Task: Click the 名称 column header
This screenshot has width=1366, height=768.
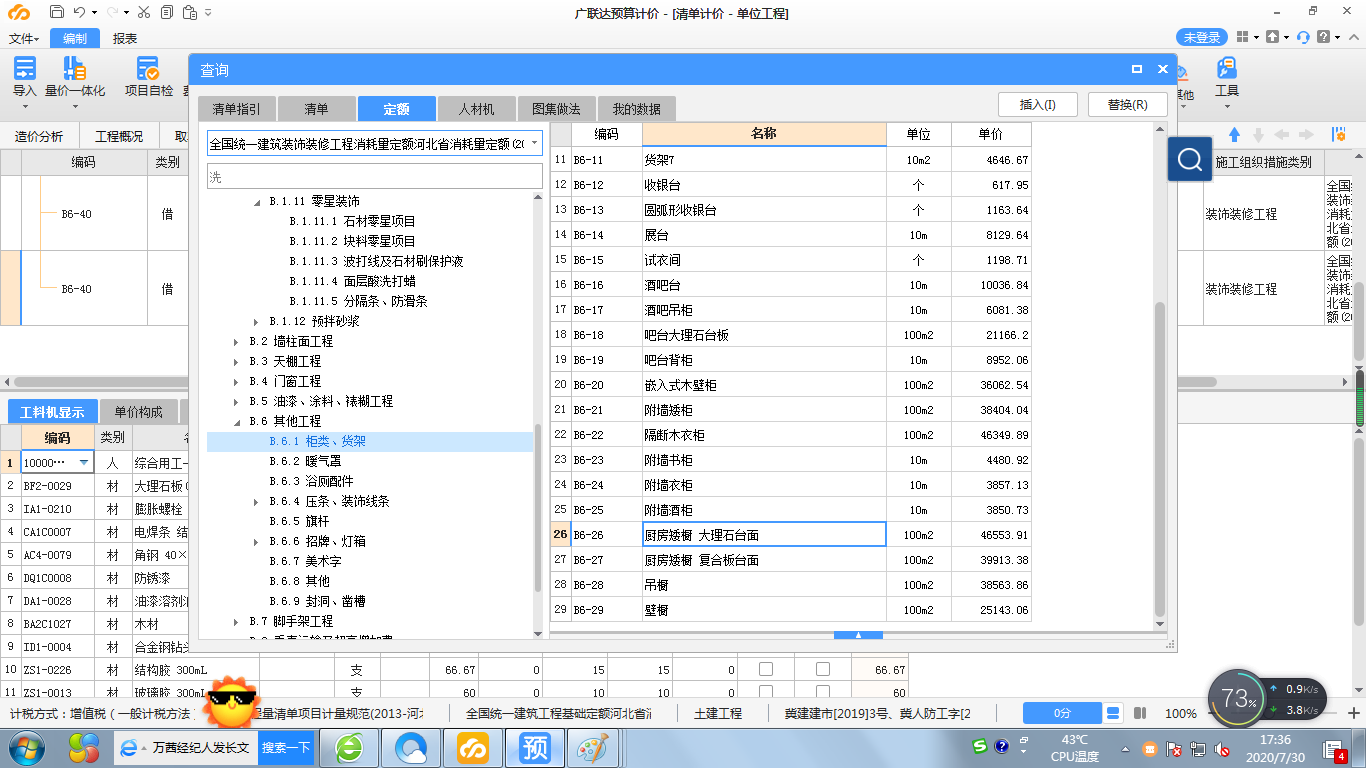Action: point(764,134)
